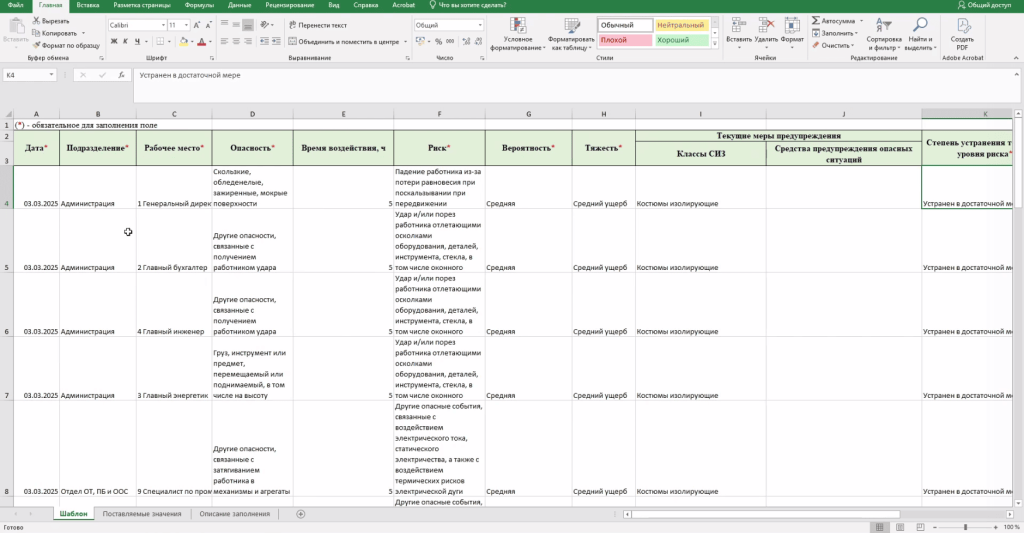Click the text orientation icon
This screenshot has height=533, width=1024.
264,25
